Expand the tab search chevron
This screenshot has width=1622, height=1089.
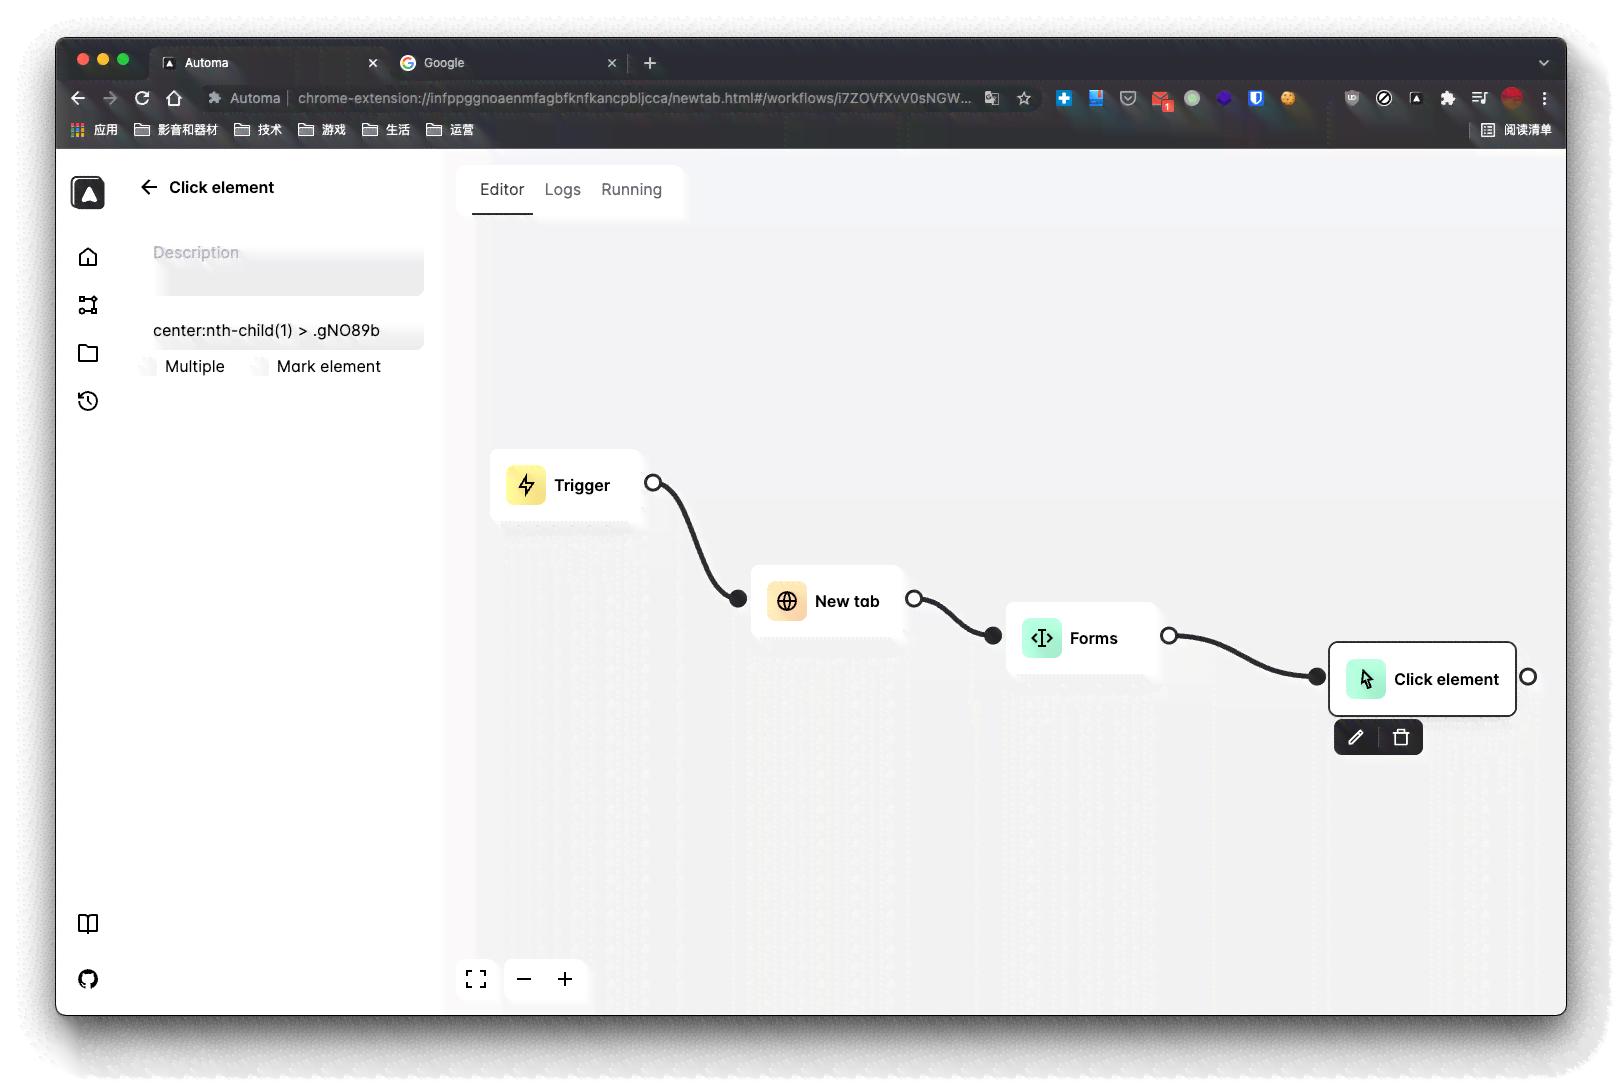tap(1544, 63)
